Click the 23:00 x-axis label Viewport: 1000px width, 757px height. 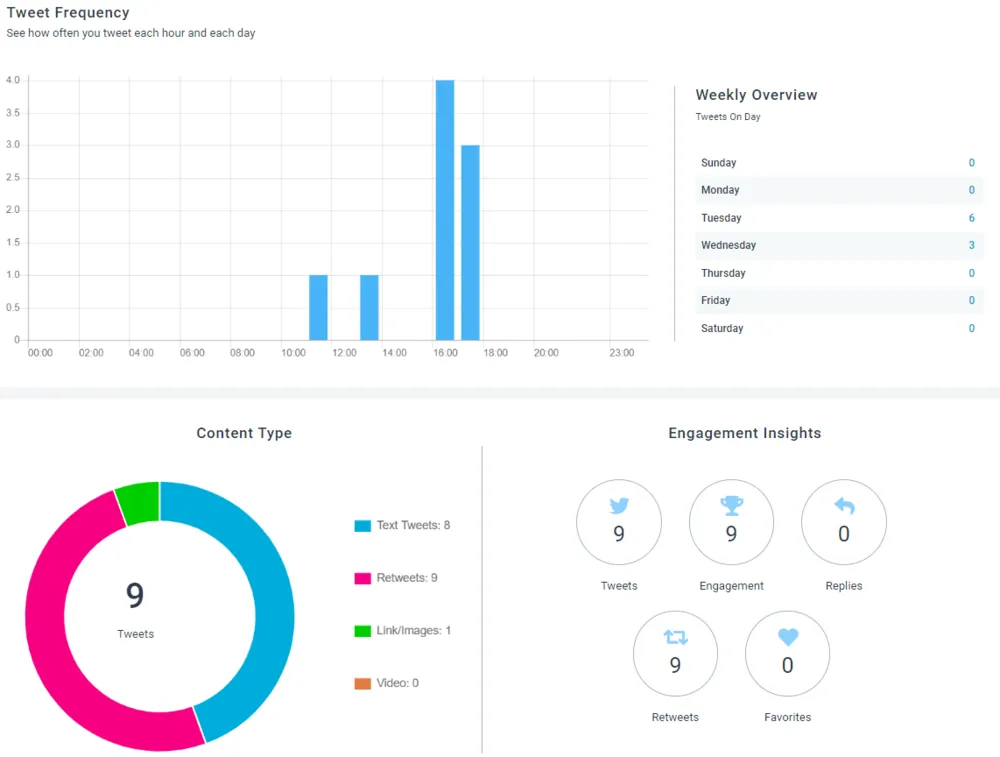(622, 353)
